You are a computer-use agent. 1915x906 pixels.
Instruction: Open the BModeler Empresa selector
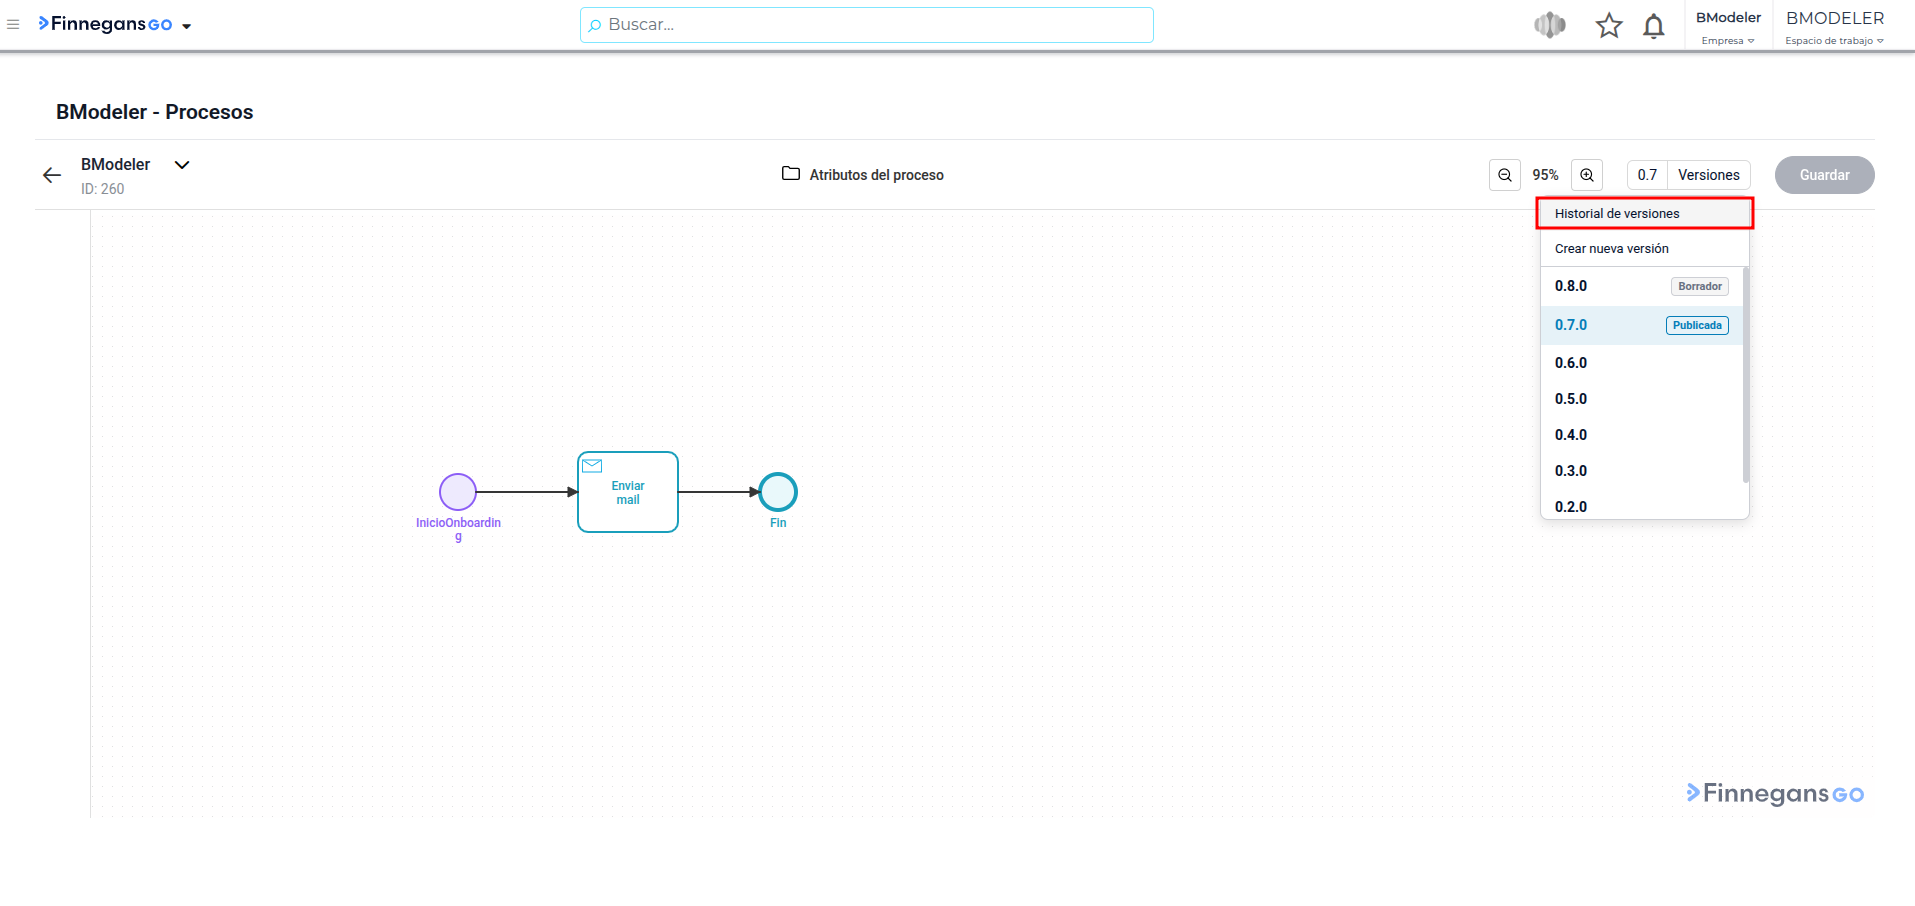[1728, 27]
